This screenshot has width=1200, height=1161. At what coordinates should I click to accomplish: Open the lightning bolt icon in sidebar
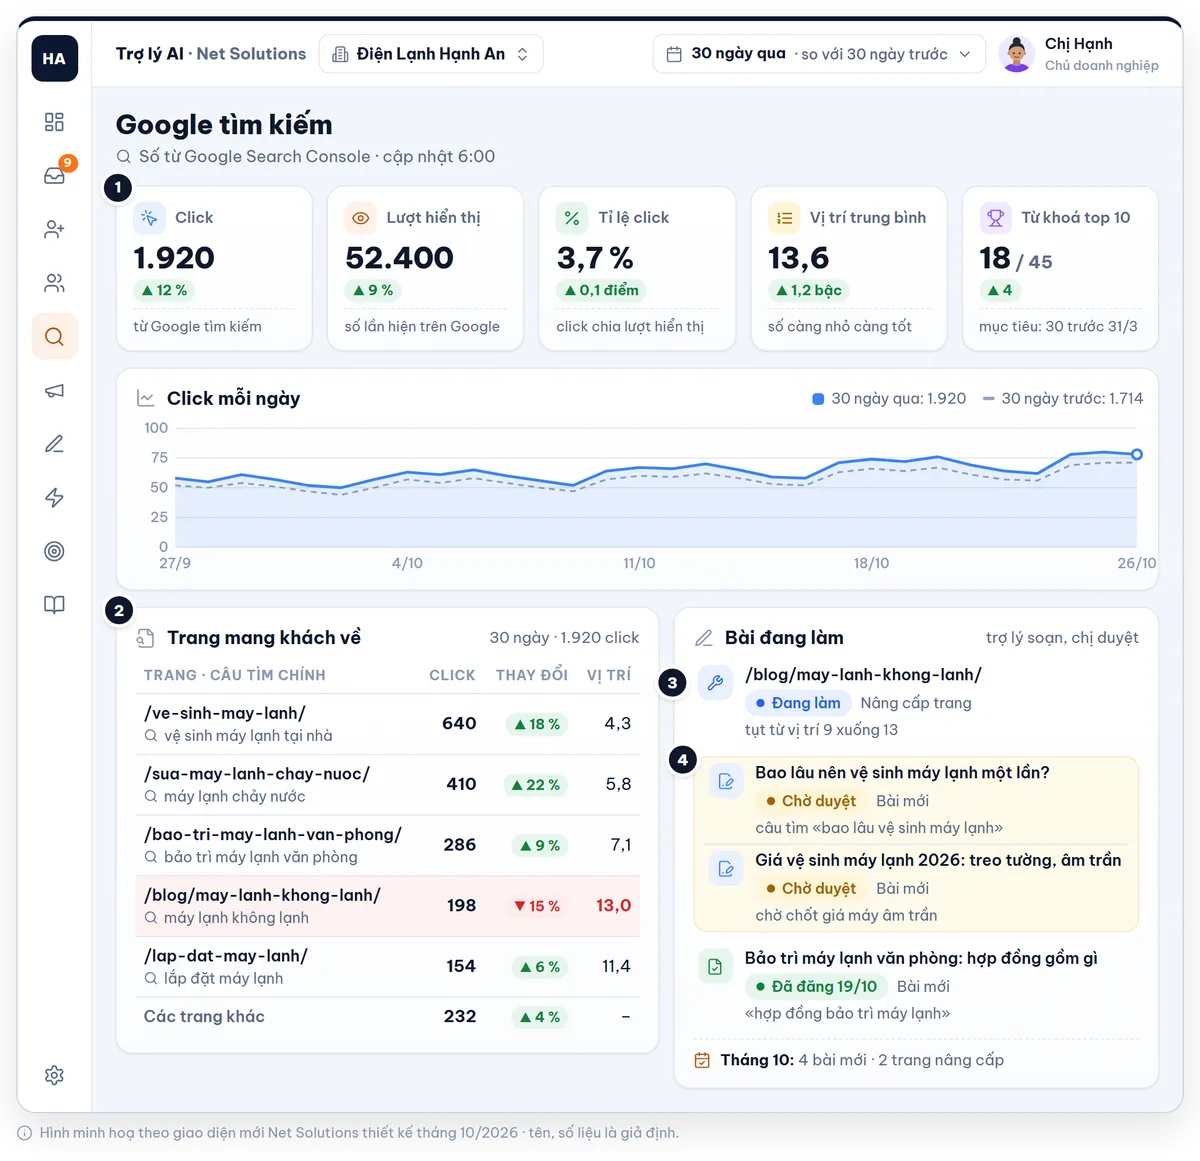click(x=54, y=498)
